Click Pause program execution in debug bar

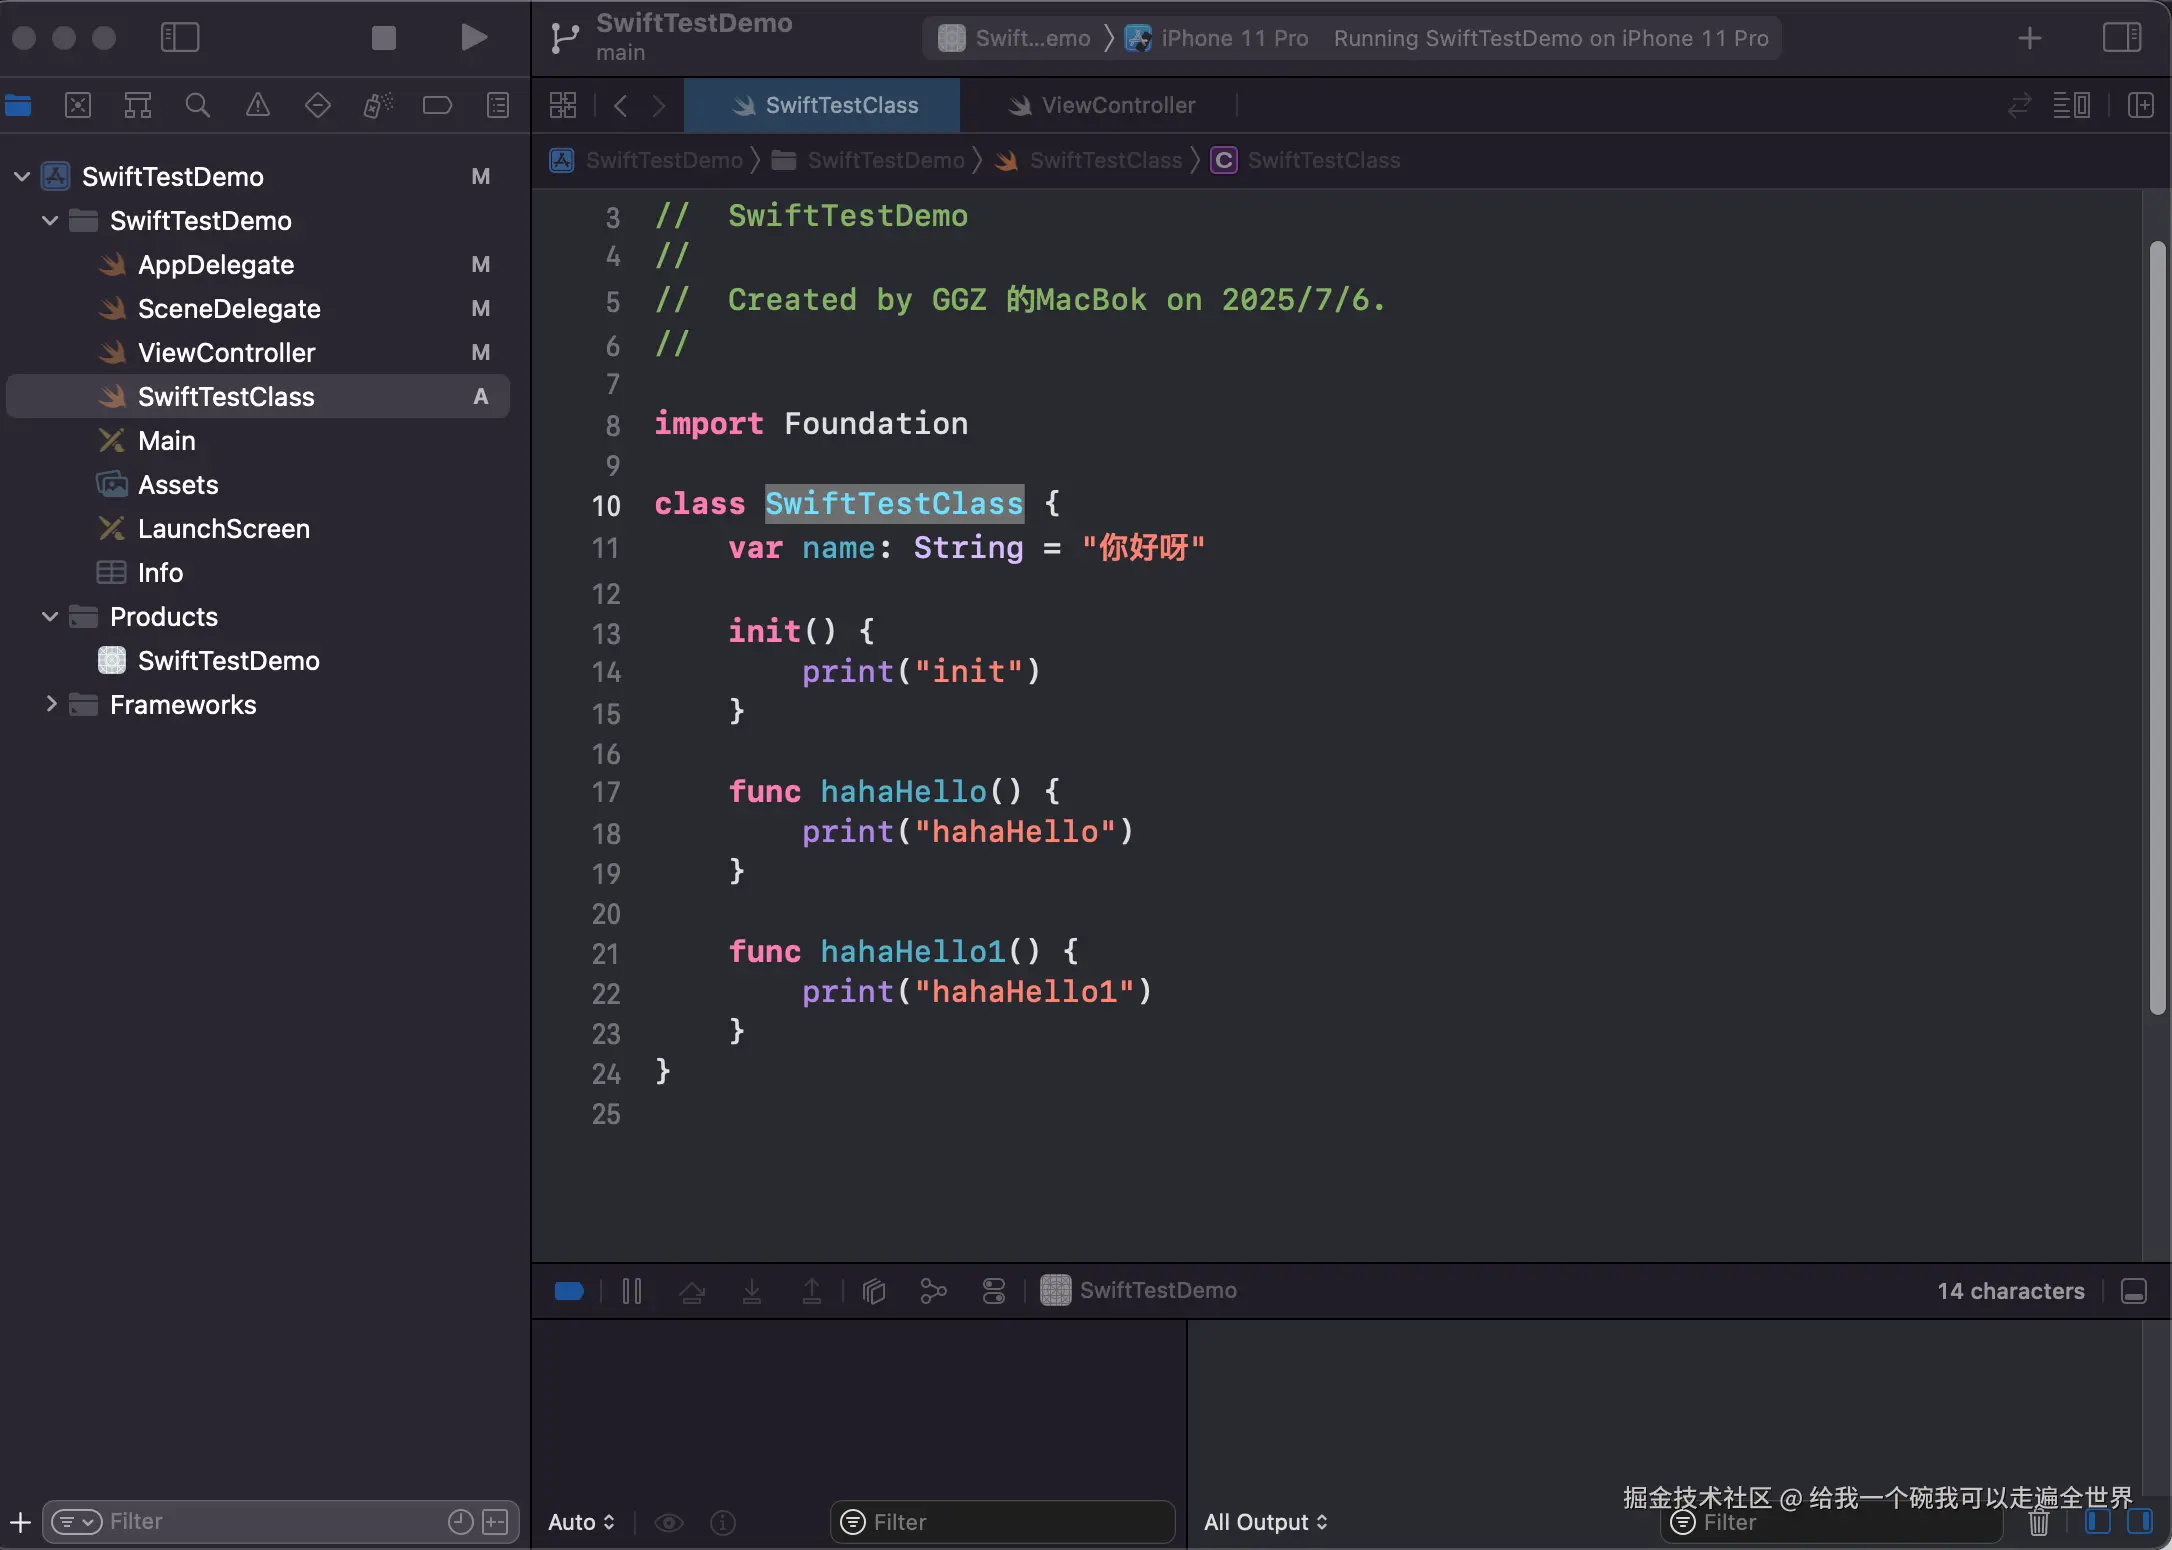coord(632,1291)
